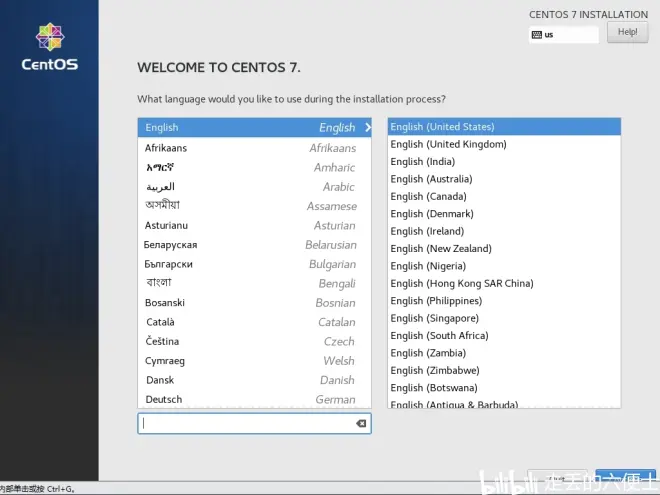This screenshot has height=495, width=660.
Task: Open the Help! button
Action: [627, 32]
